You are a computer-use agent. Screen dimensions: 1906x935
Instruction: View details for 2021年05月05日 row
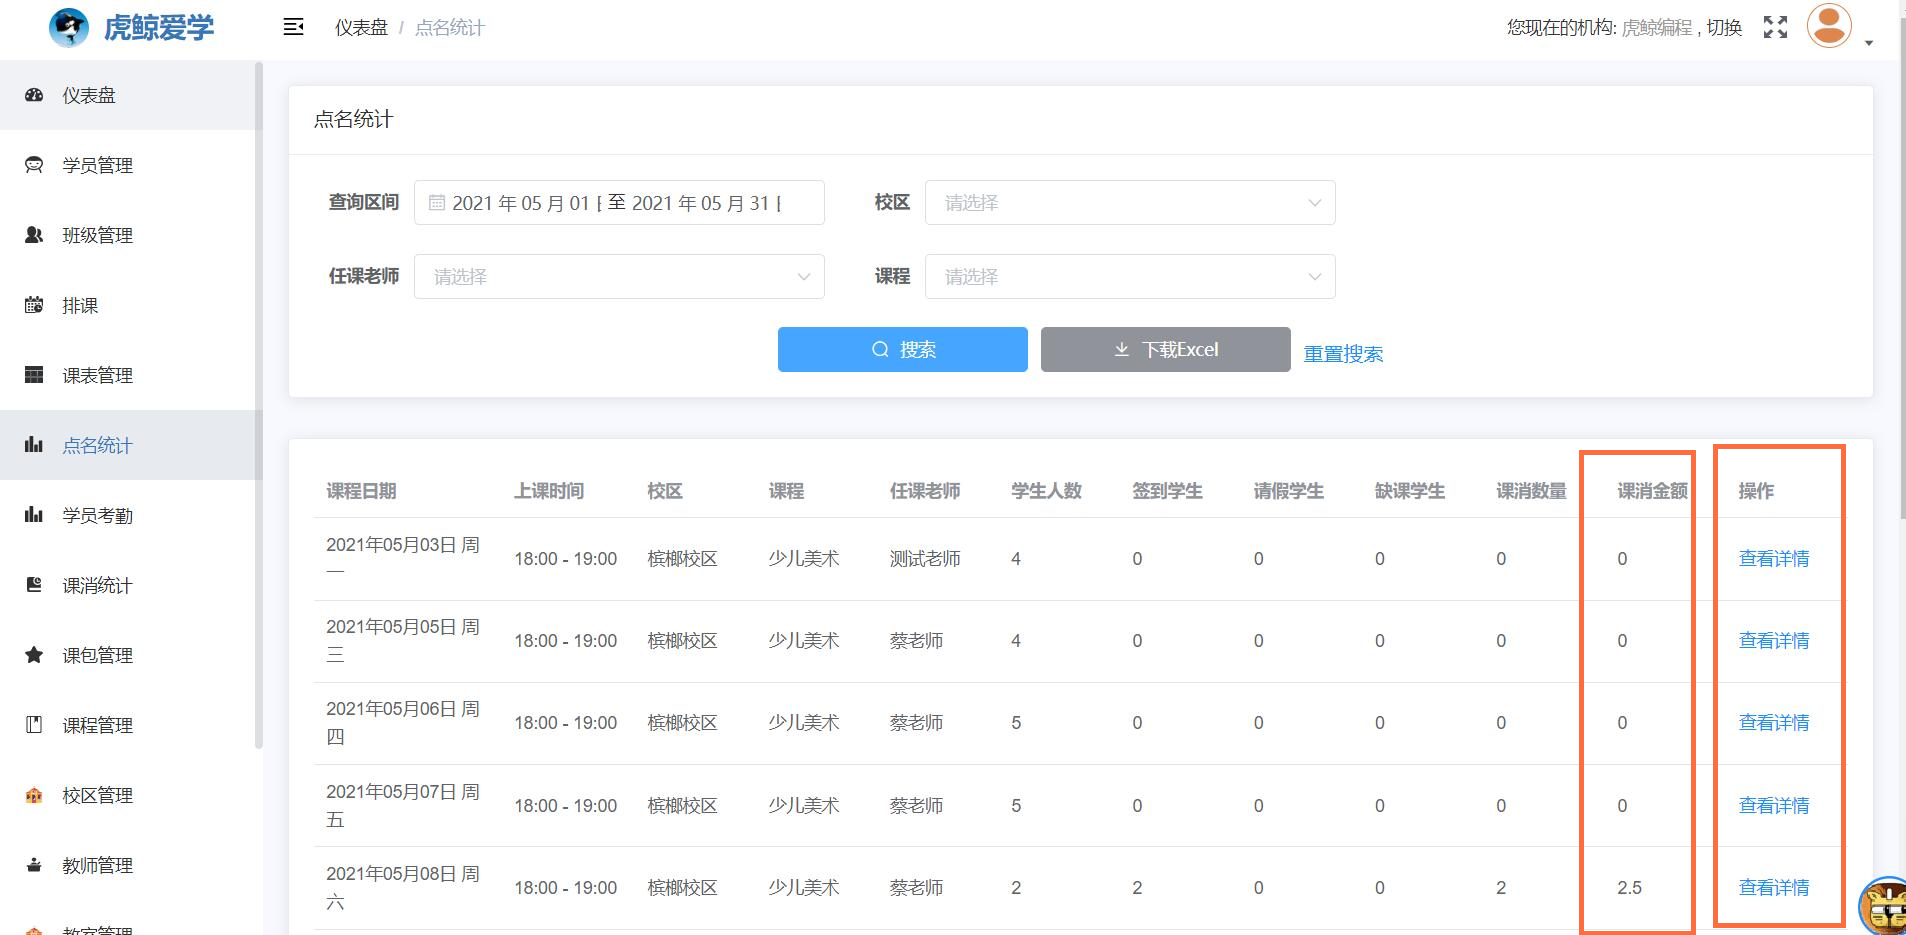point(1774,641)
